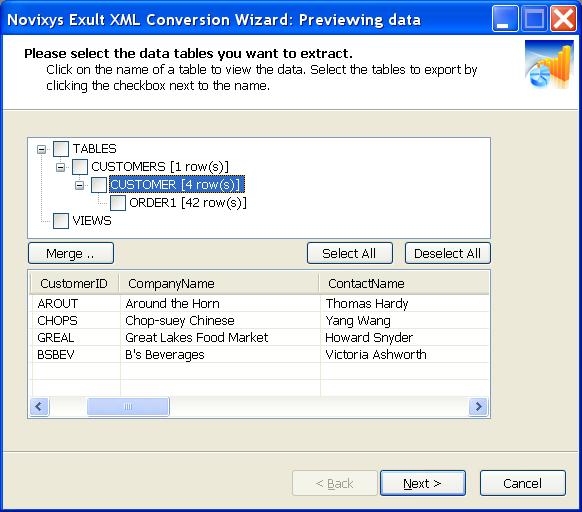Tick the CUSTOMERS [1 row(s)] checkbox

pyautogui.click(x=80, y=167)
